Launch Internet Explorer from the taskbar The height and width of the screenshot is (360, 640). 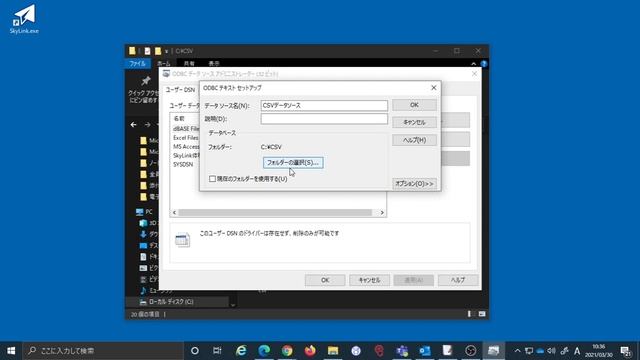[x=241, y=351]
